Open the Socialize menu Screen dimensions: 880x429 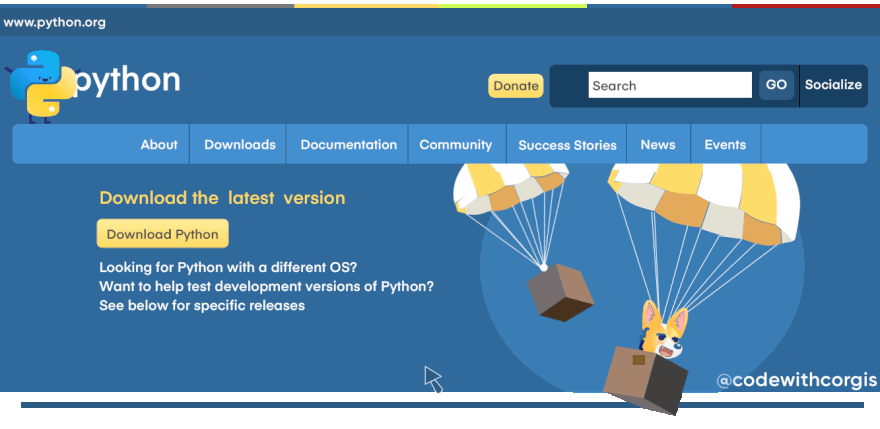pos(833,85)
